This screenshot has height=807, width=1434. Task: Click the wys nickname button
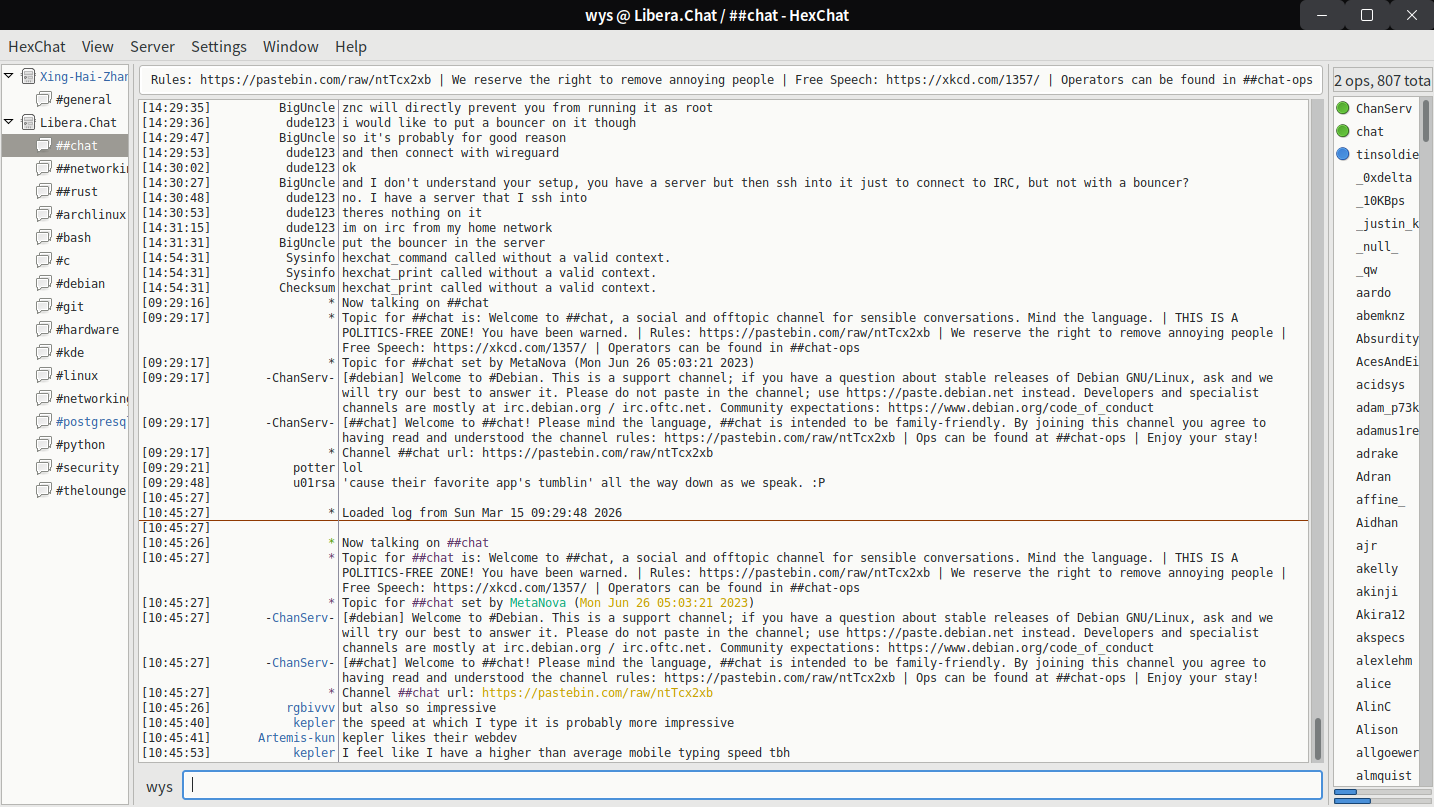tap(159, 786)
